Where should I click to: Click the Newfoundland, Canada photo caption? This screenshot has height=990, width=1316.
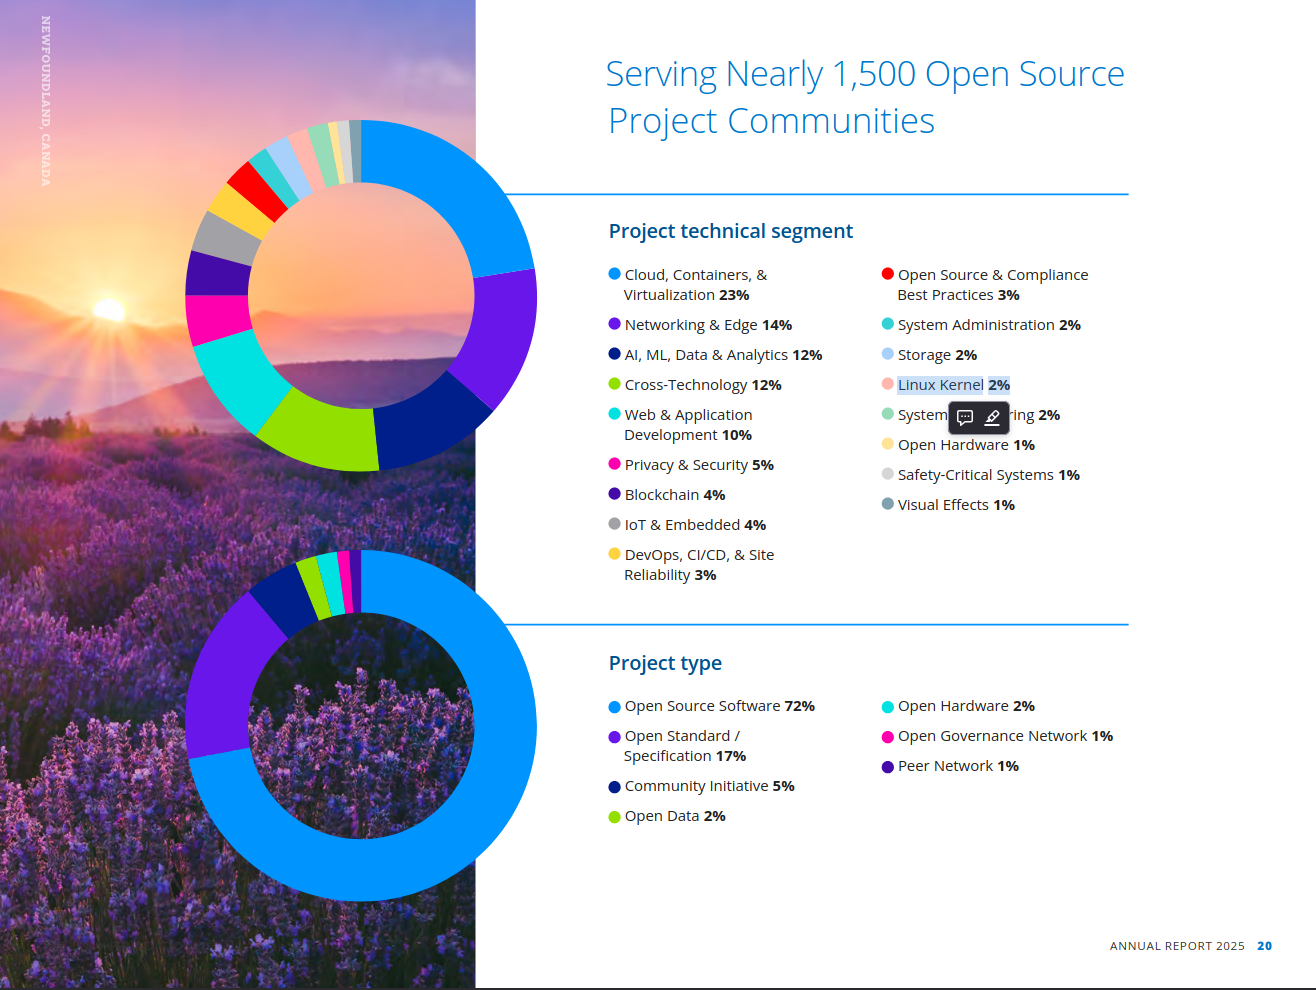coord(46,100)
